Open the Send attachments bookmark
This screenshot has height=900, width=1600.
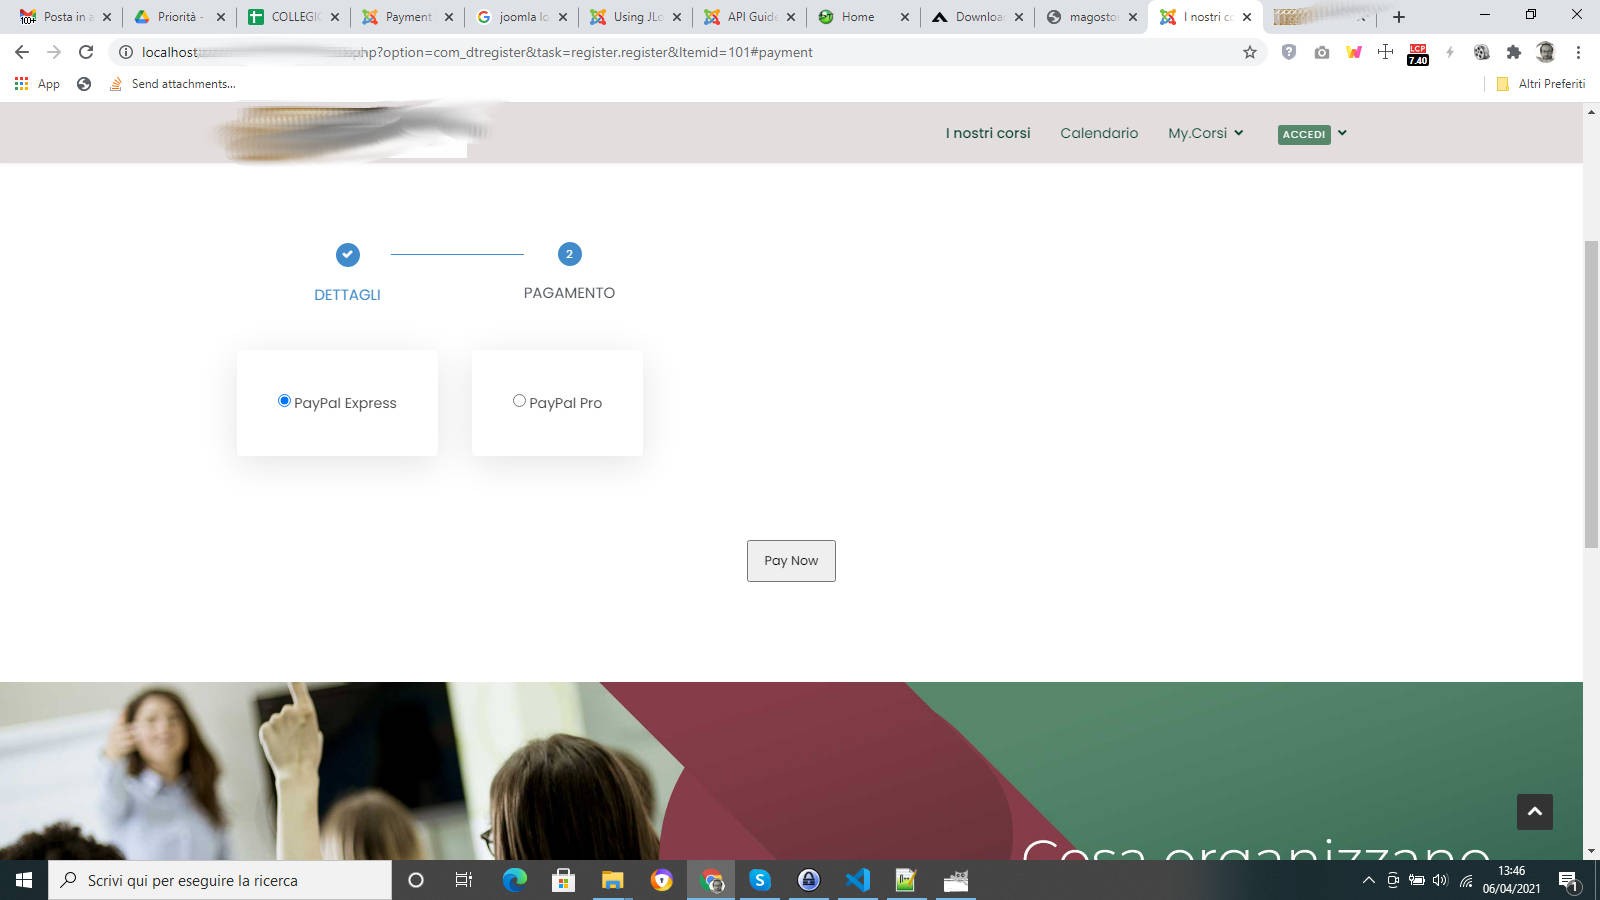(x=172, y=84)
